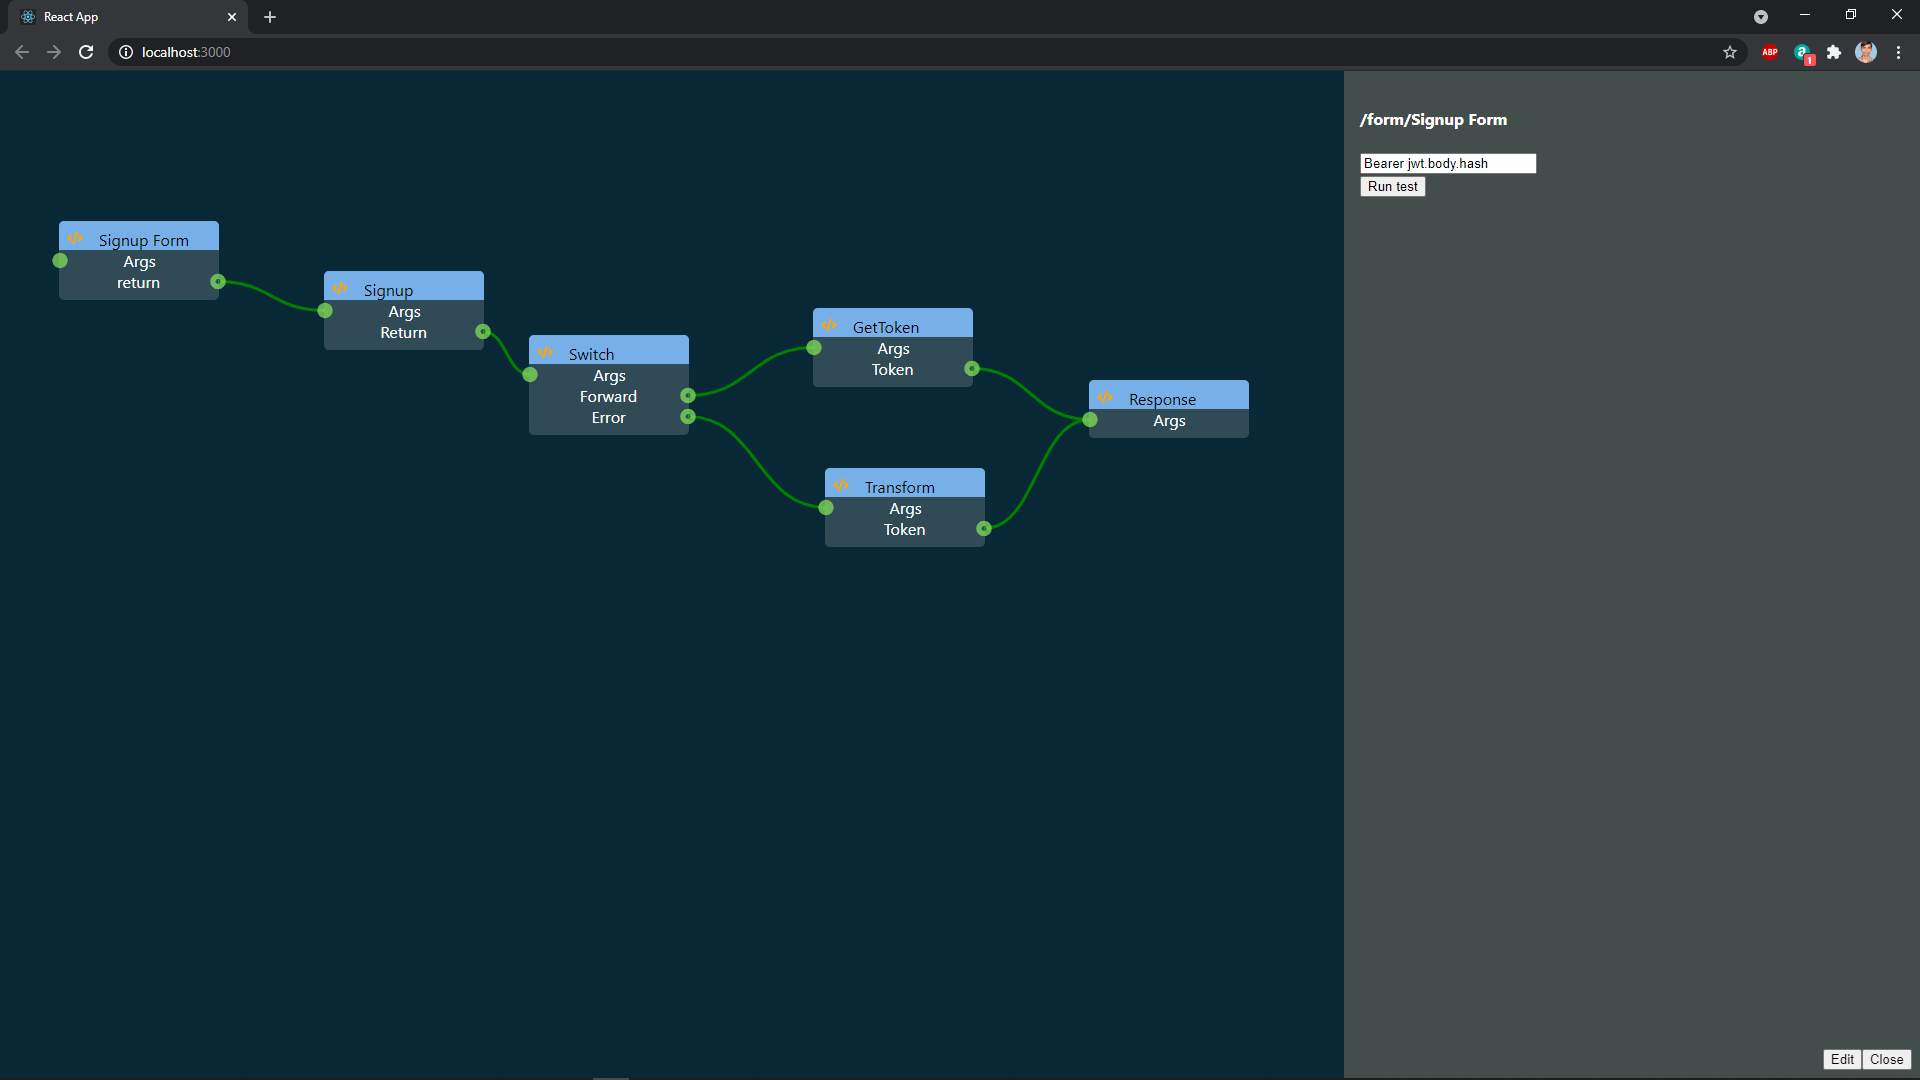Image resolution: width=1920 pixels, height=1080 pixels.
Task: Click the Transform node icon
Action: point(841,485)
